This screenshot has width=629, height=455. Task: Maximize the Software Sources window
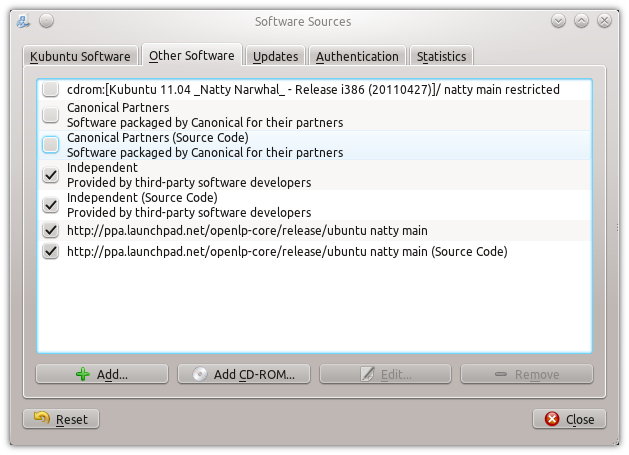click(581, 20)
